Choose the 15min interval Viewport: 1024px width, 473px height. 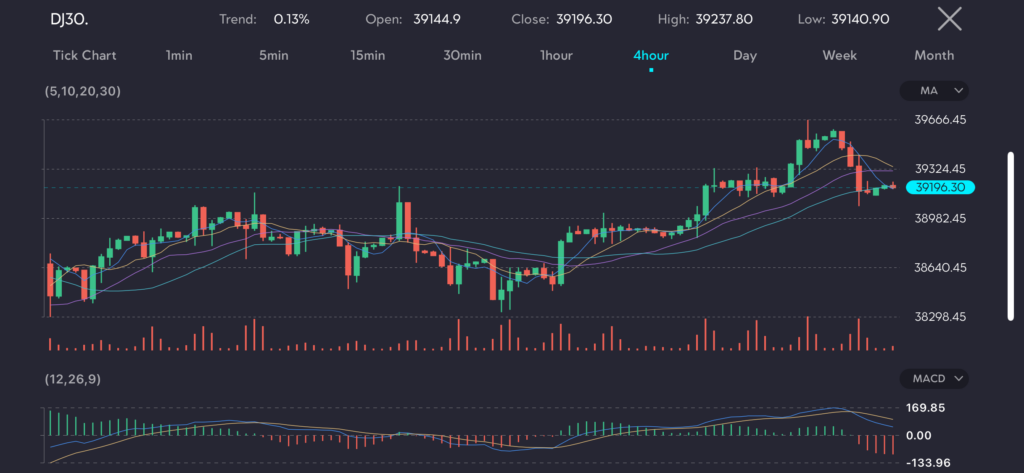(x=367, y=56)
